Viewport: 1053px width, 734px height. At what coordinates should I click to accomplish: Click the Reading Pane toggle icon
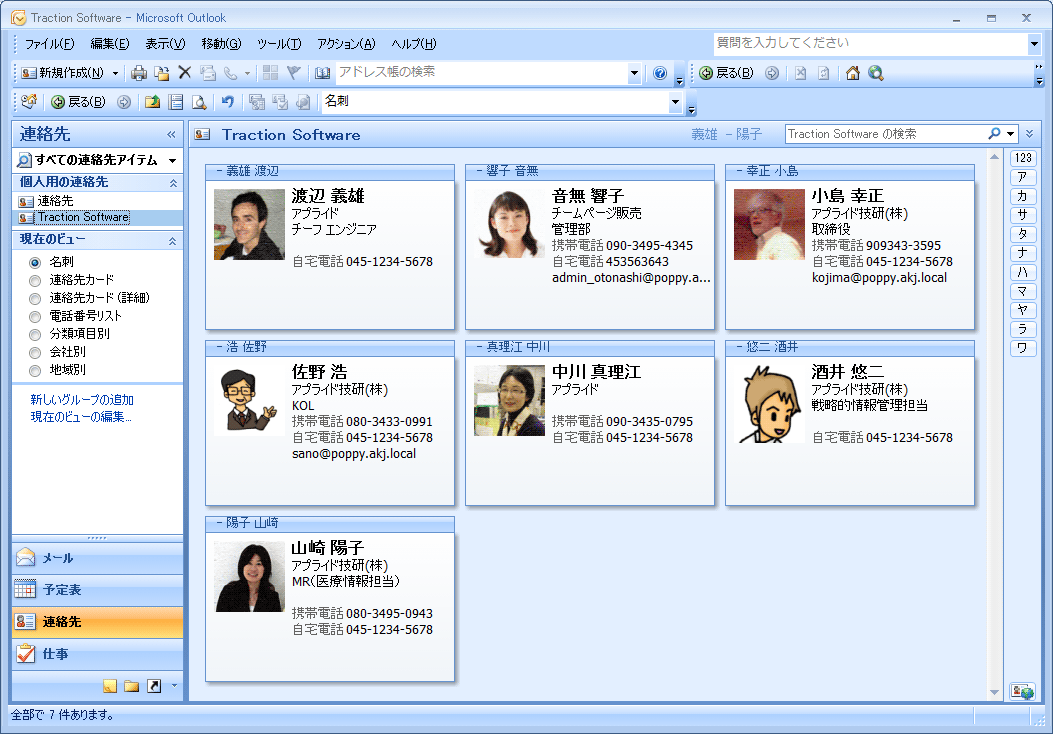[x=176, y=101]
